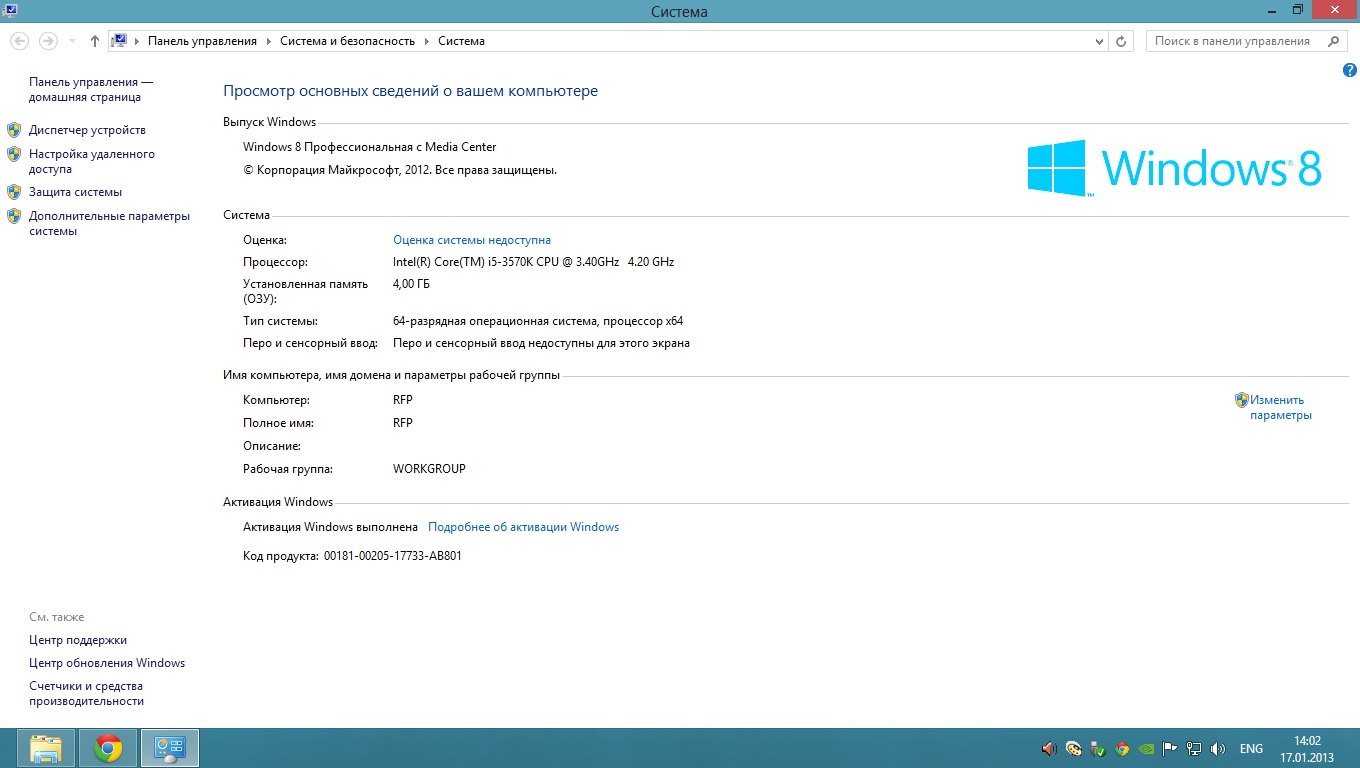Refresh the page with the refresh button
1360x768 pixels.
tap(1121, 42)
